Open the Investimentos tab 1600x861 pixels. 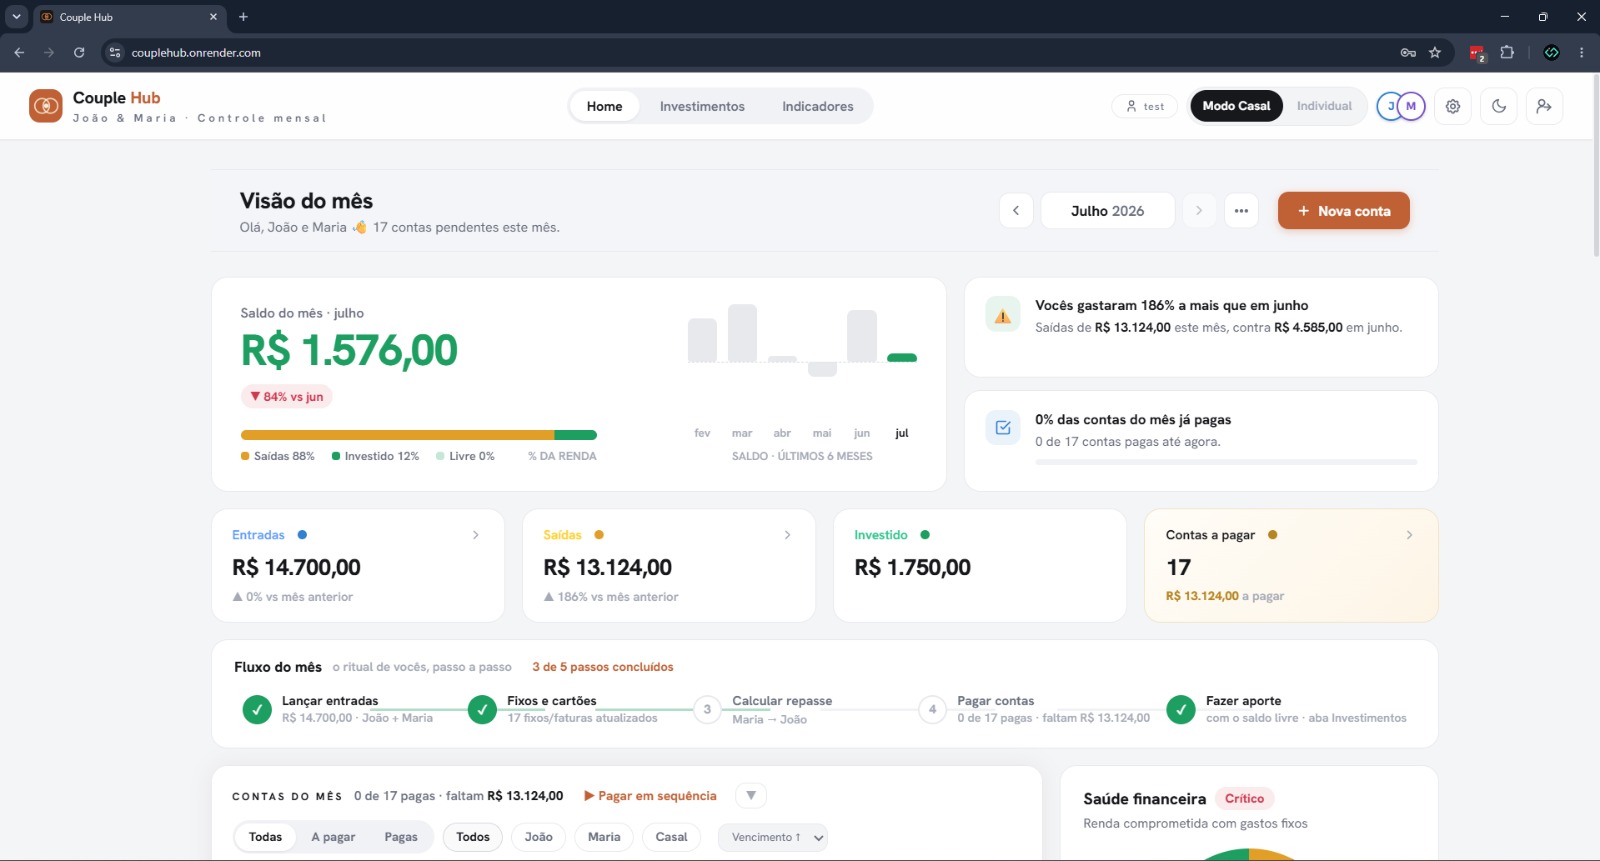click(x=702, y=106)
